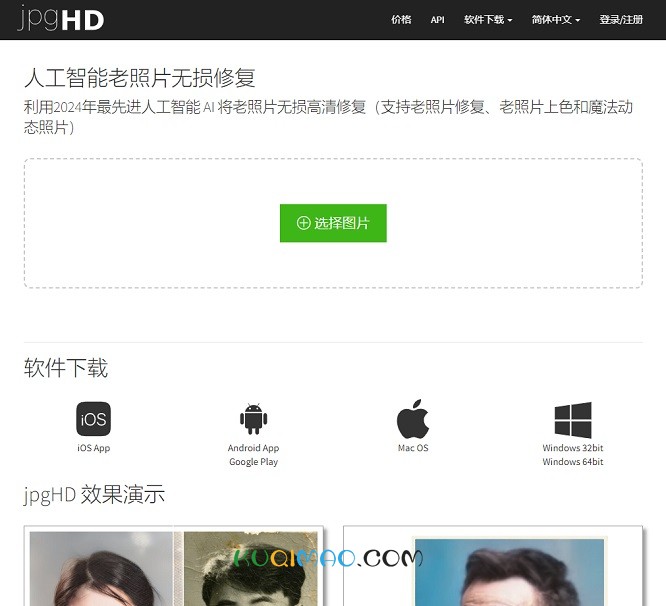Open the Mac OS download link
This screenshot has width=666, height=606.
point(413,448)
